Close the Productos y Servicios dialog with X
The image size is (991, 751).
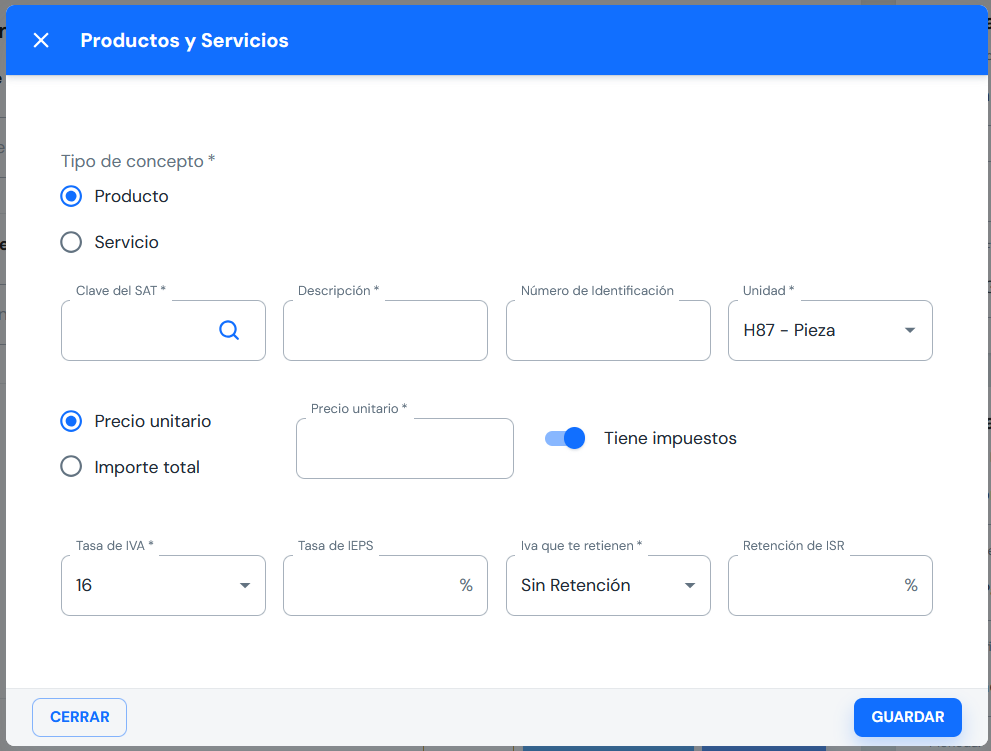click(x=41, y=40)
